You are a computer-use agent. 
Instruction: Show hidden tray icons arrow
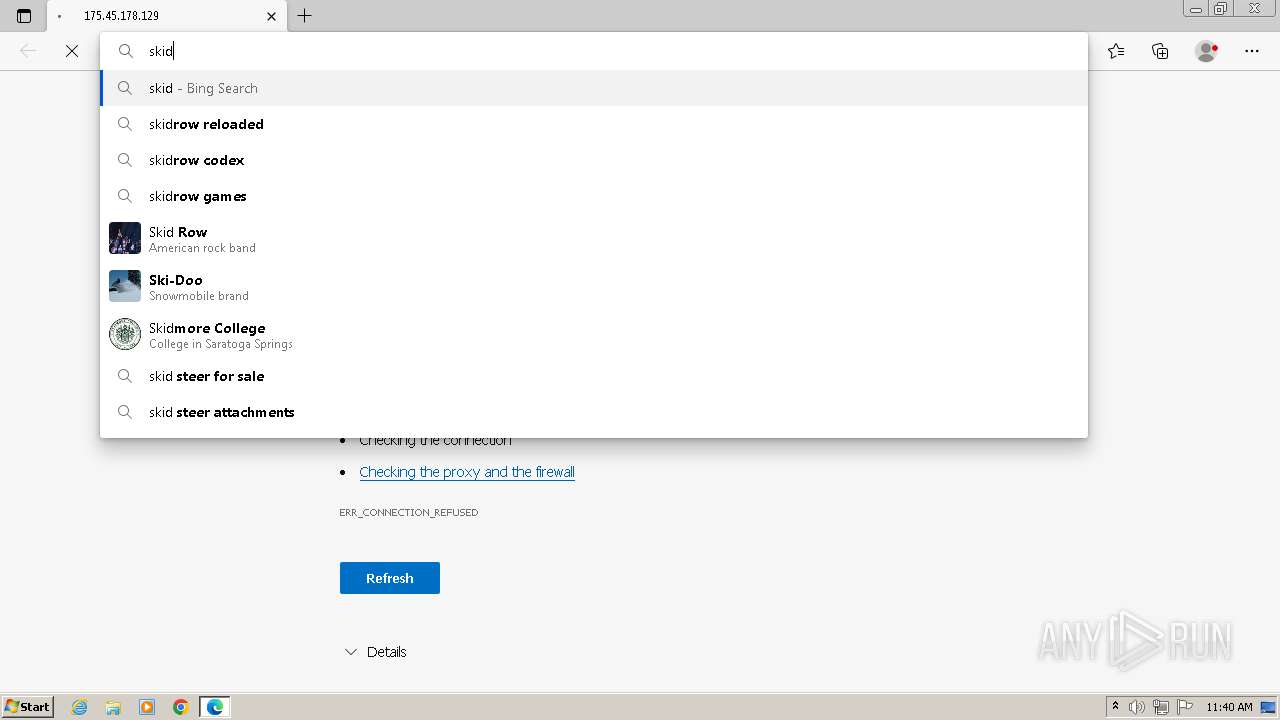tap(1115, 707)
